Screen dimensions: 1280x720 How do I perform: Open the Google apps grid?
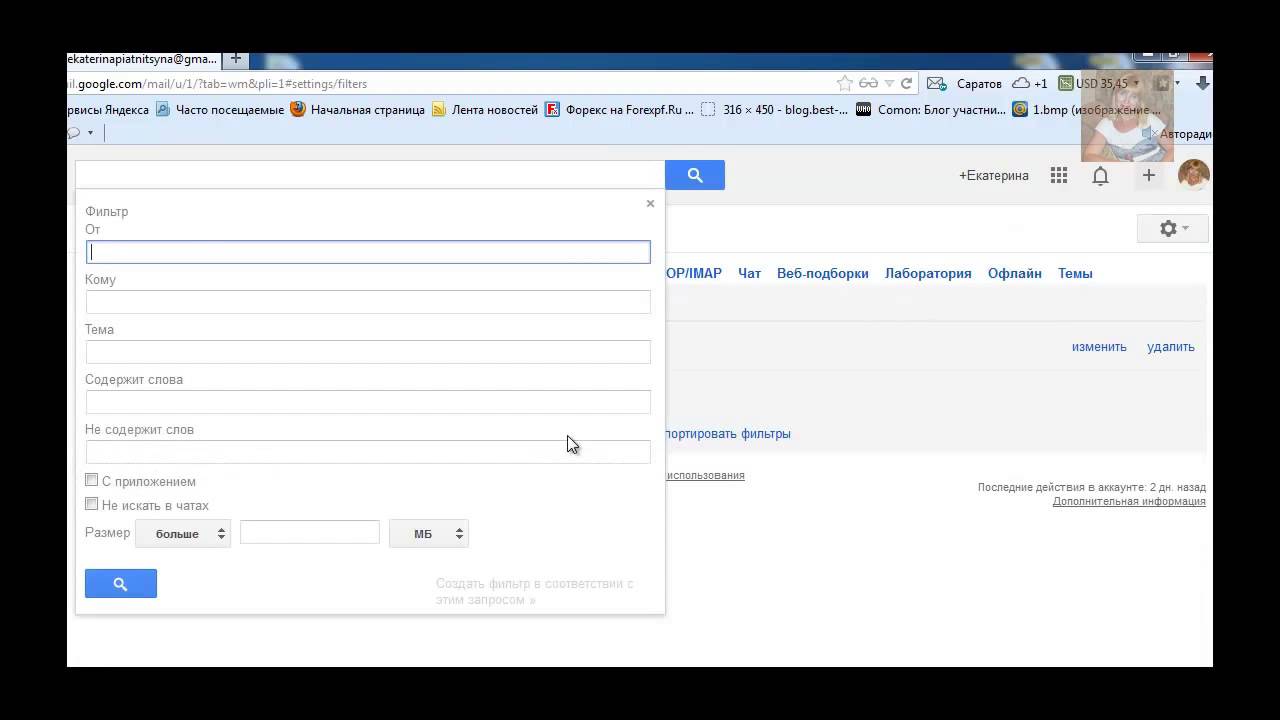pos(1059,175)
